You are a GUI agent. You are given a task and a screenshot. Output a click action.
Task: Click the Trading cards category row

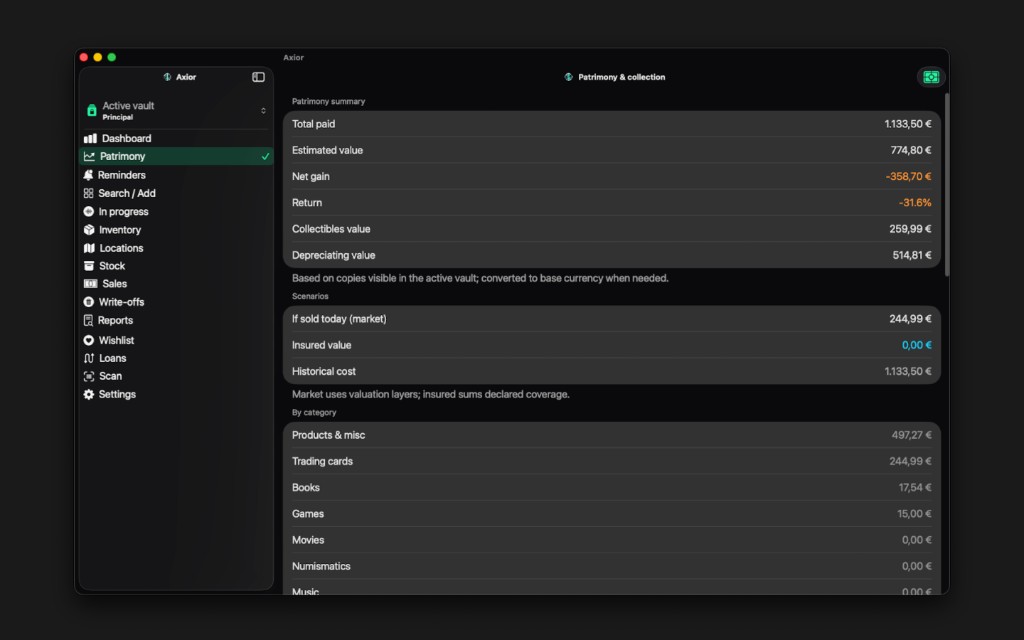click(612, 461)
